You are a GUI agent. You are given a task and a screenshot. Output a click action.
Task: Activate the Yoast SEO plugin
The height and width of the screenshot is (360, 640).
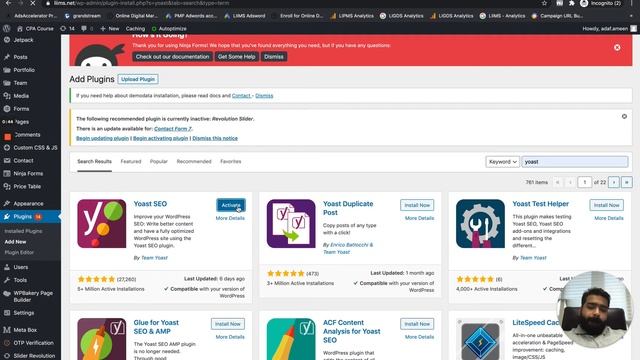231,205
